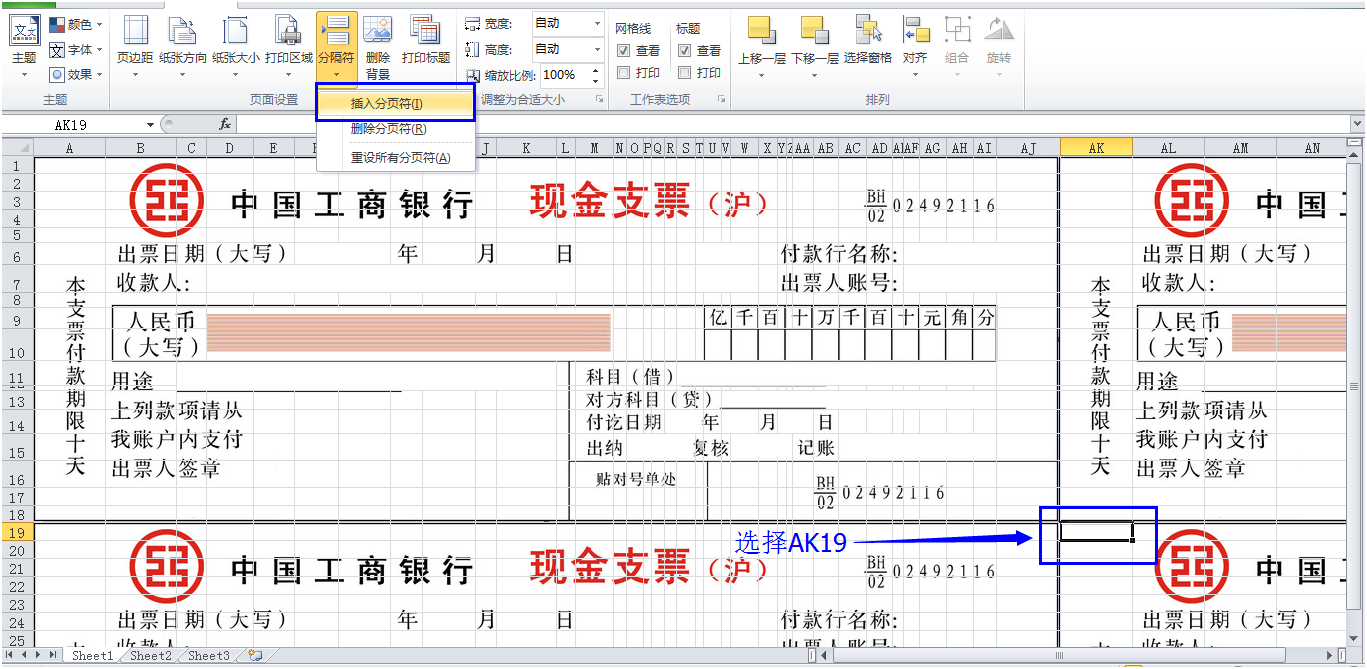1367x669 pixels.
Task: Go to first sheet with tab navigation arrow
Action: [x=10, y=656]
